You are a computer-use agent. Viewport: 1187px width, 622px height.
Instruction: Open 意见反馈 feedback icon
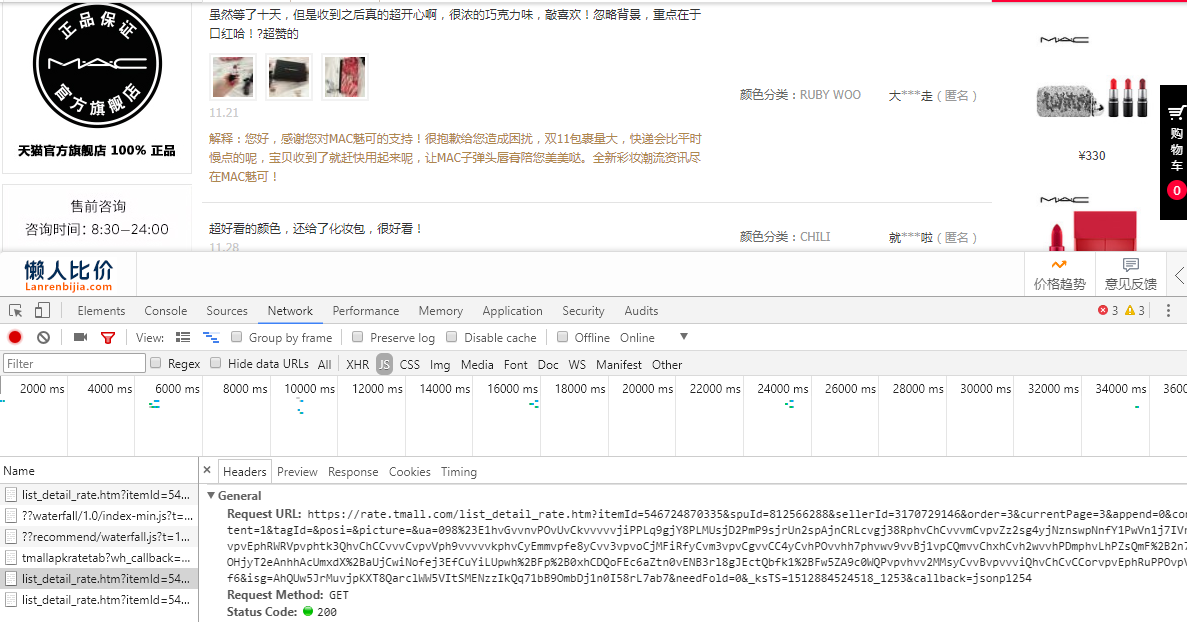(1130, 275)
